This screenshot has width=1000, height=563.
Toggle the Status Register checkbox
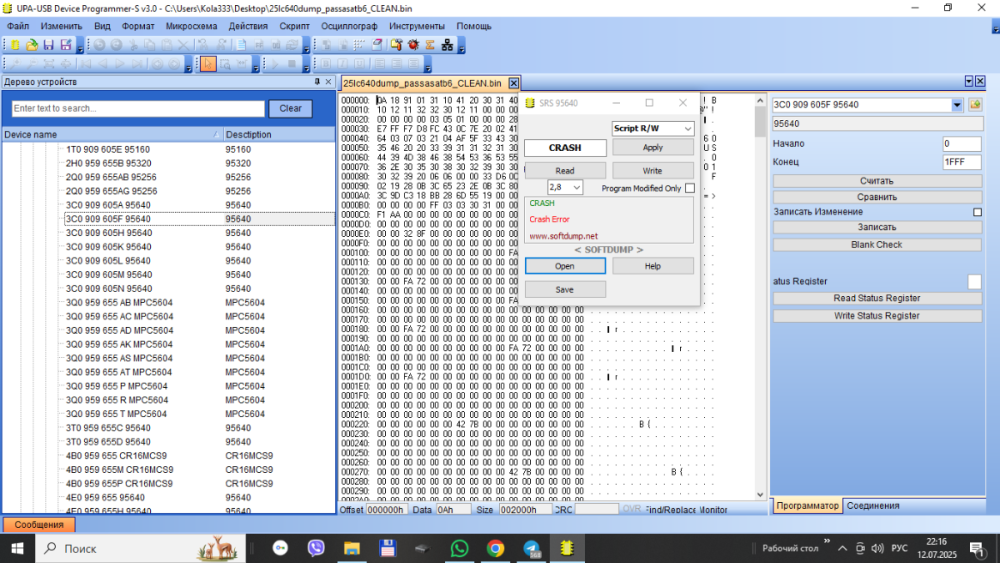(974, 282)
